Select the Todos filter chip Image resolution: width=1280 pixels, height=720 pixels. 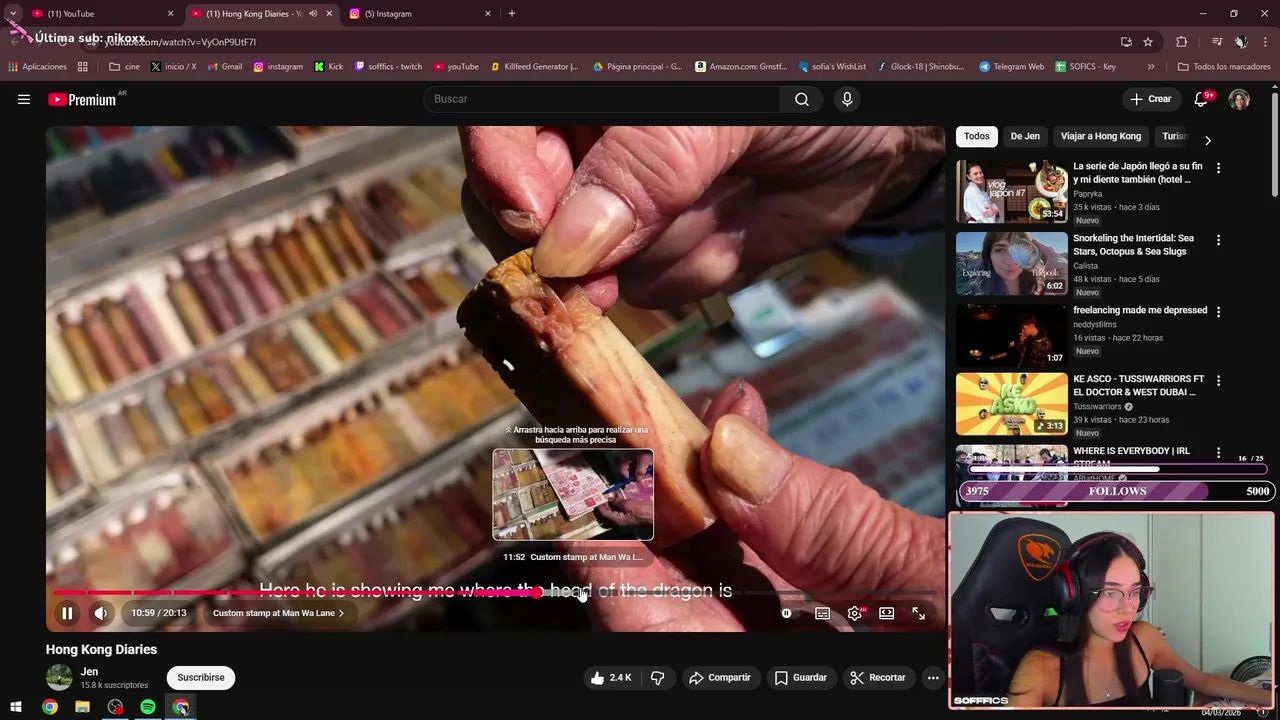pos(977,136)
